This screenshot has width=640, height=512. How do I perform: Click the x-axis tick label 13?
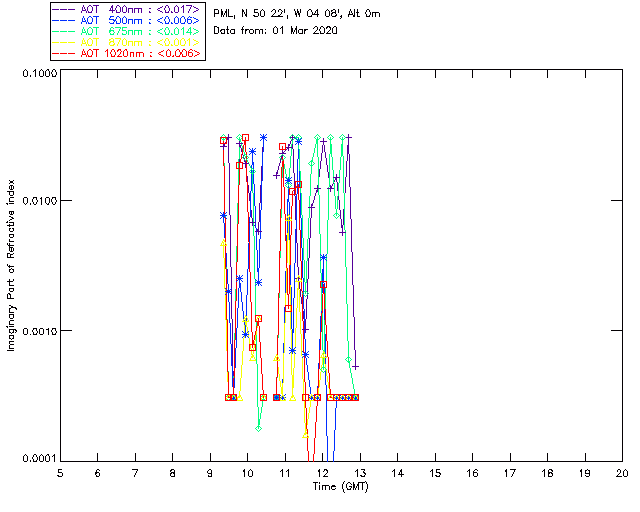click(x=360, y=473)
